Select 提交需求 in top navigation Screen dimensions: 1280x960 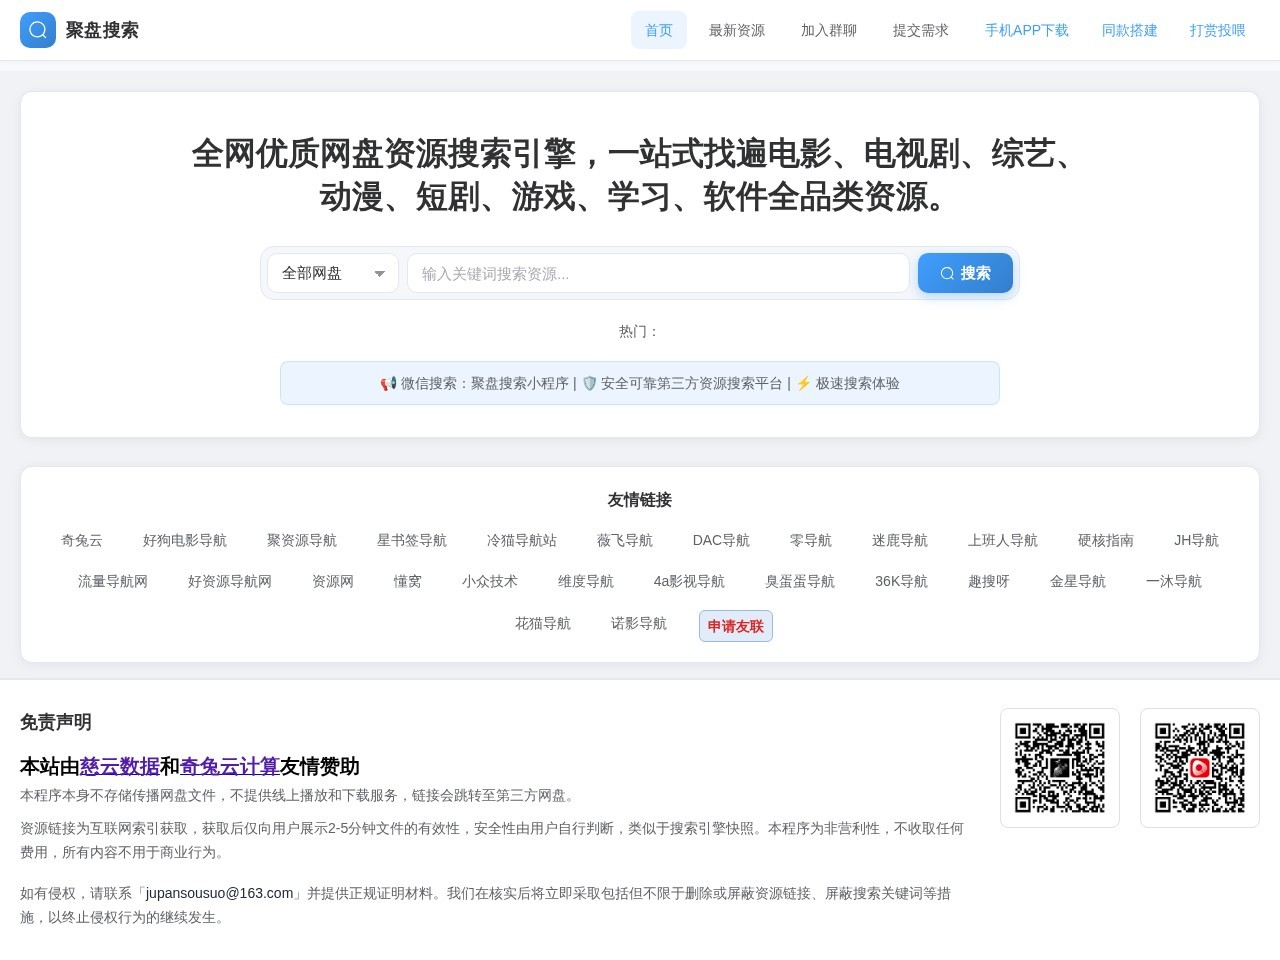(921, 30)
